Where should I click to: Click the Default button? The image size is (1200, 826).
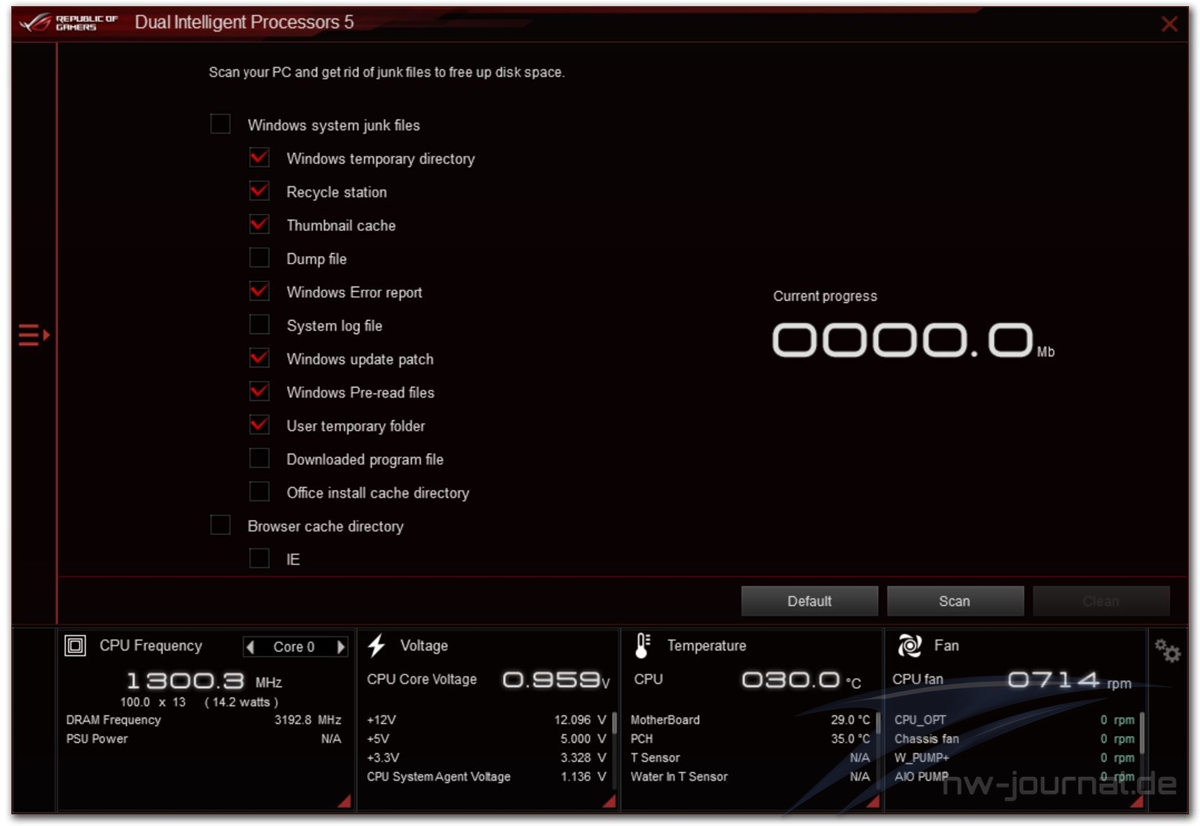pos(809,601)
